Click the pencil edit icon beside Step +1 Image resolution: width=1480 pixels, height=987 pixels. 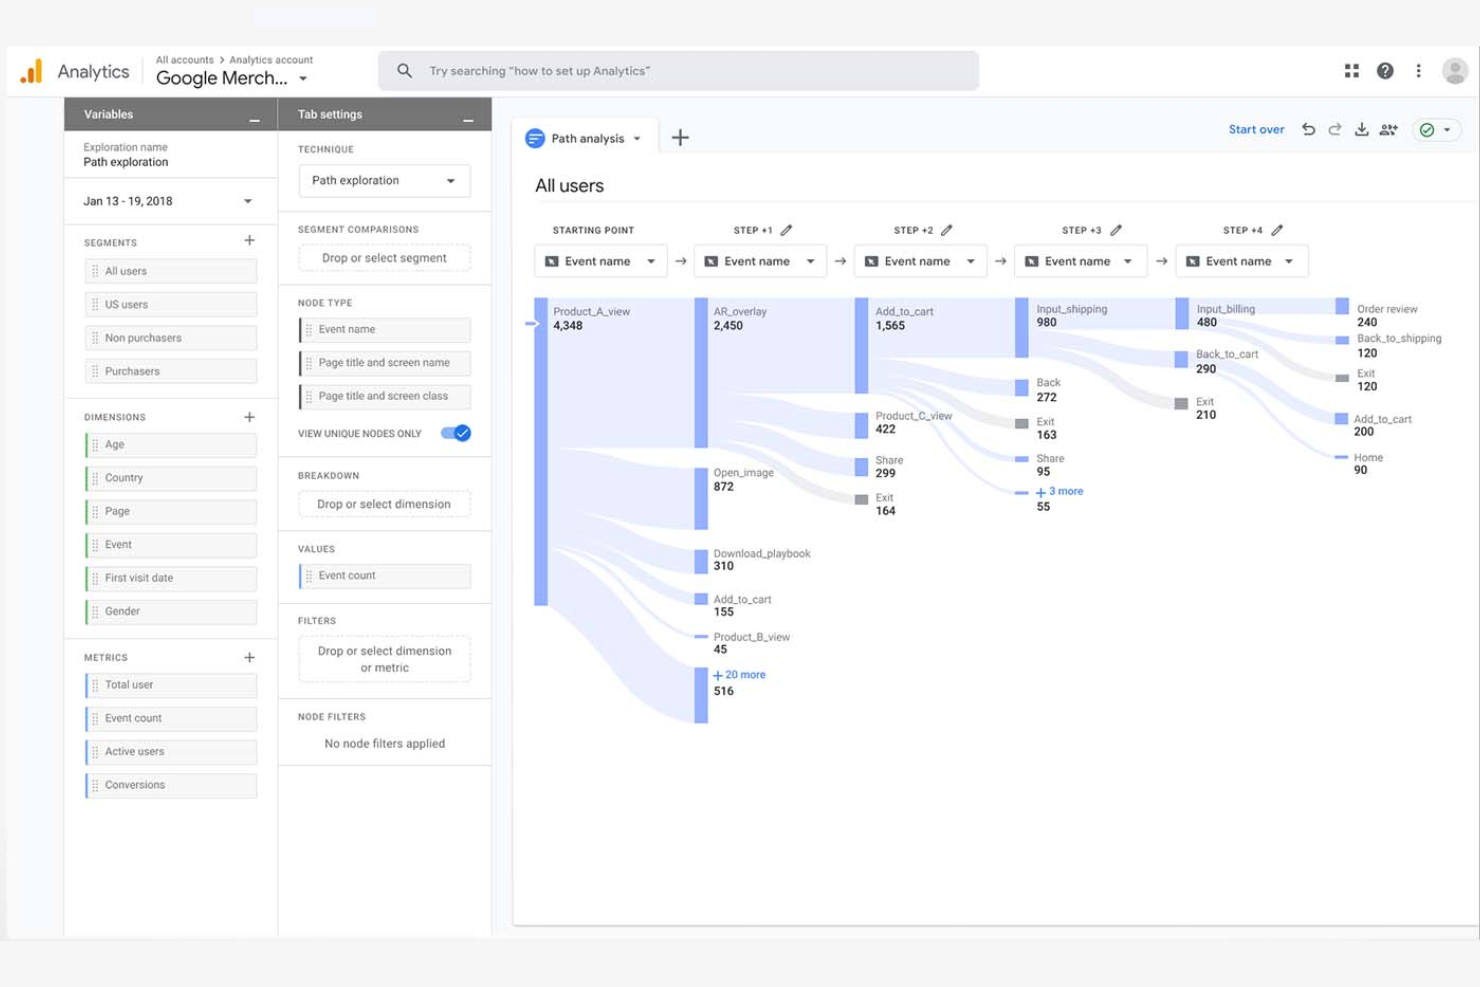click(788, 229)
